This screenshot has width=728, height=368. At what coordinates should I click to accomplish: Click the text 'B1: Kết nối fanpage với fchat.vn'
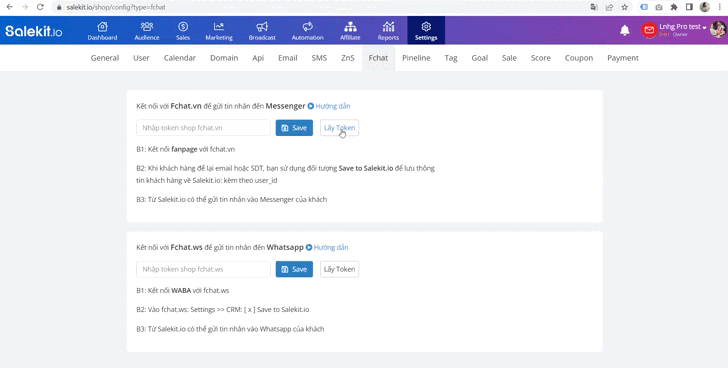click(x=186, y=149)
